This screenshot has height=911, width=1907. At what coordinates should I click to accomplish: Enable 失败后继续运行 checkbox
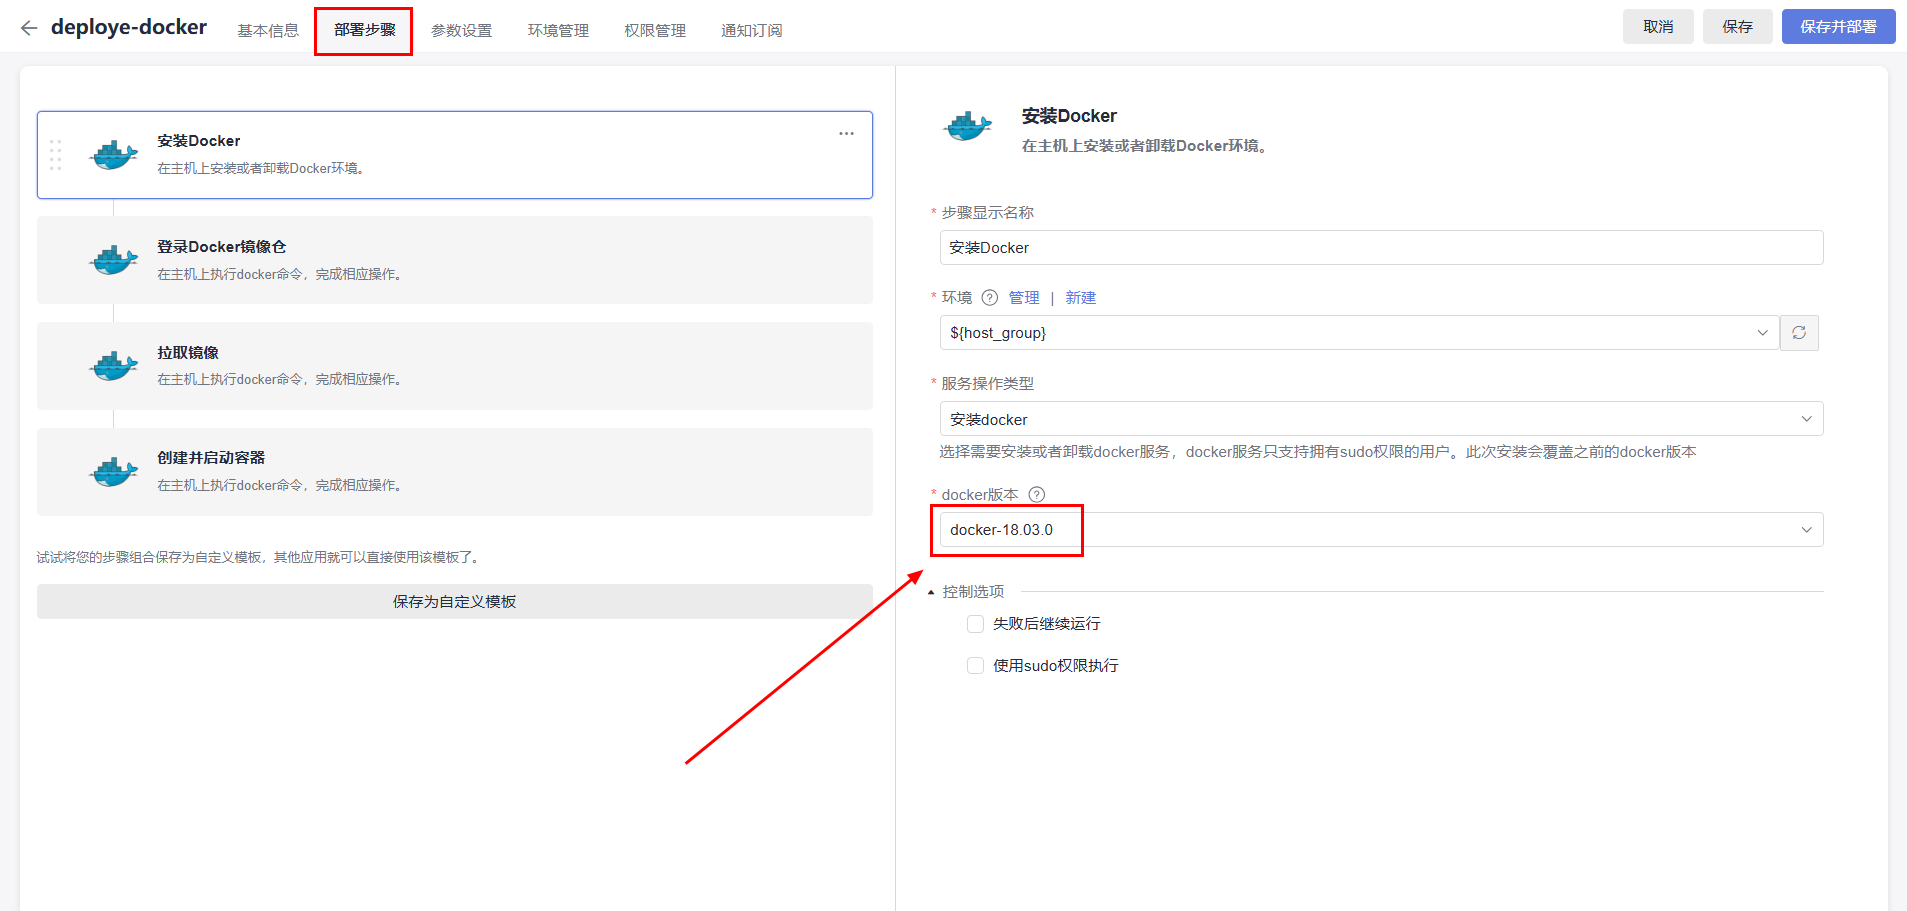975,624
